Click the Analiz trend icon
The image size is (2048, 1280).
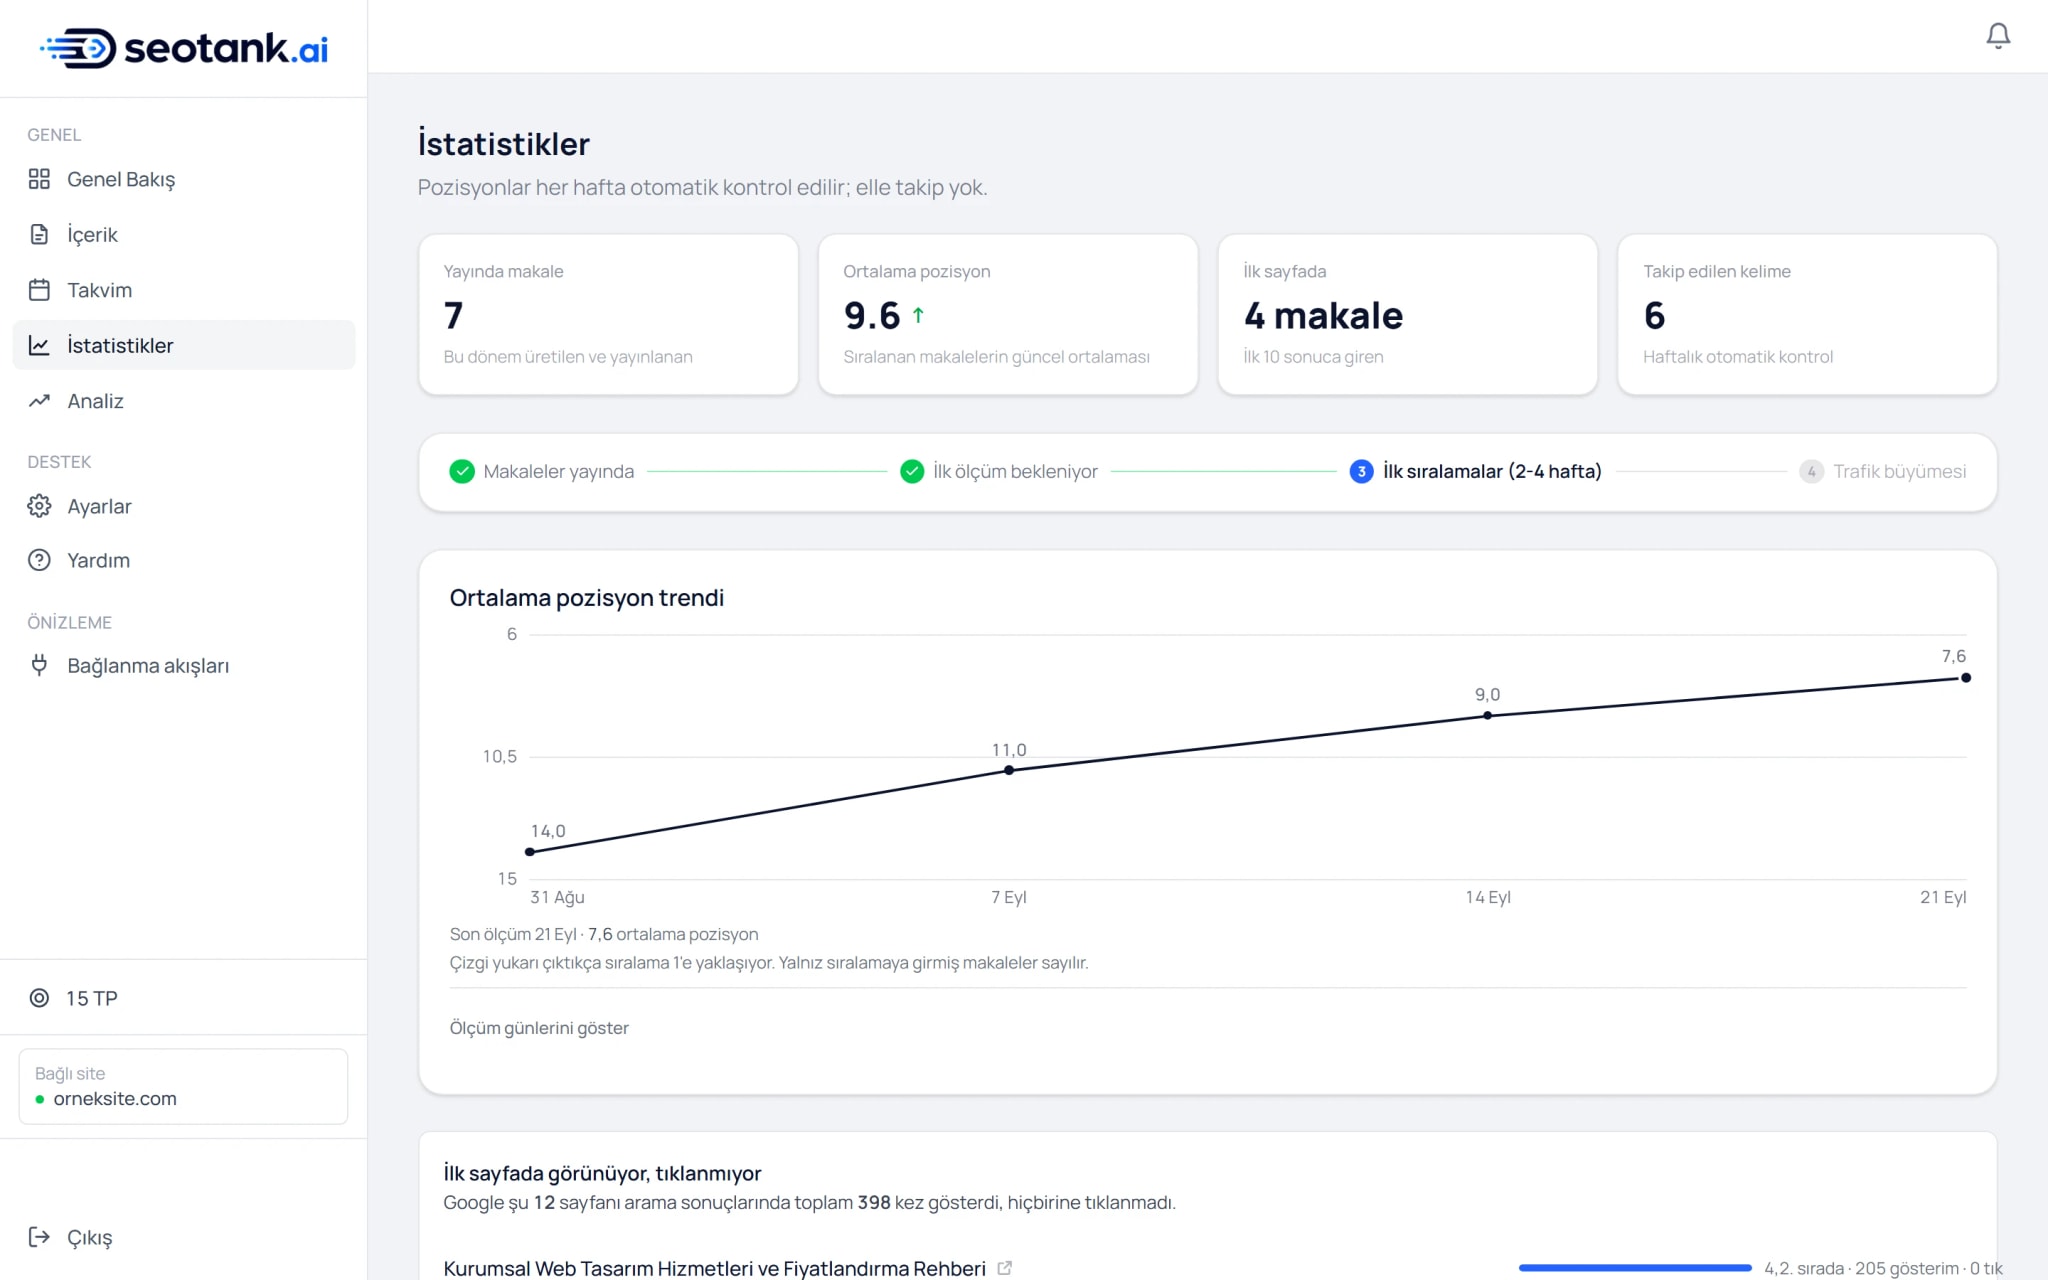coord(39,401)
